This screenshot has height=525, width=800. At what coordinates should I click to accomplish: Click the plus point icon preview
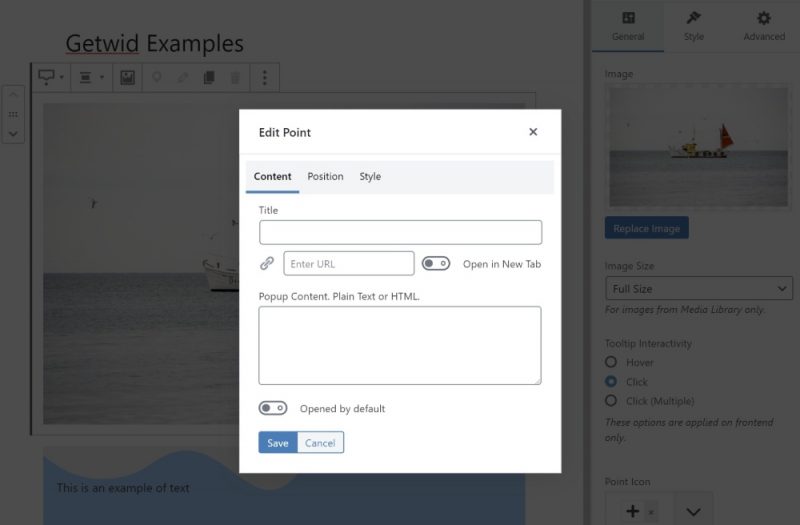633,511
